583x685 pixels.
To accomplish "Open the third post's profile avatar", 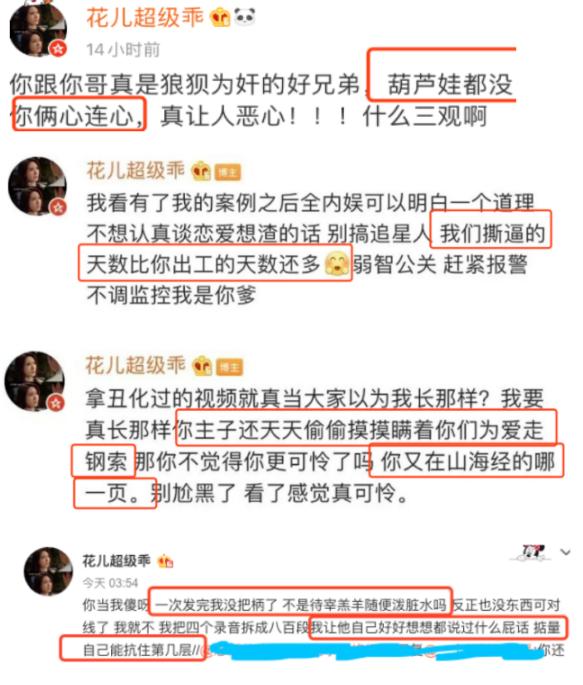I will pyautogui.click(x=34, y=381).
